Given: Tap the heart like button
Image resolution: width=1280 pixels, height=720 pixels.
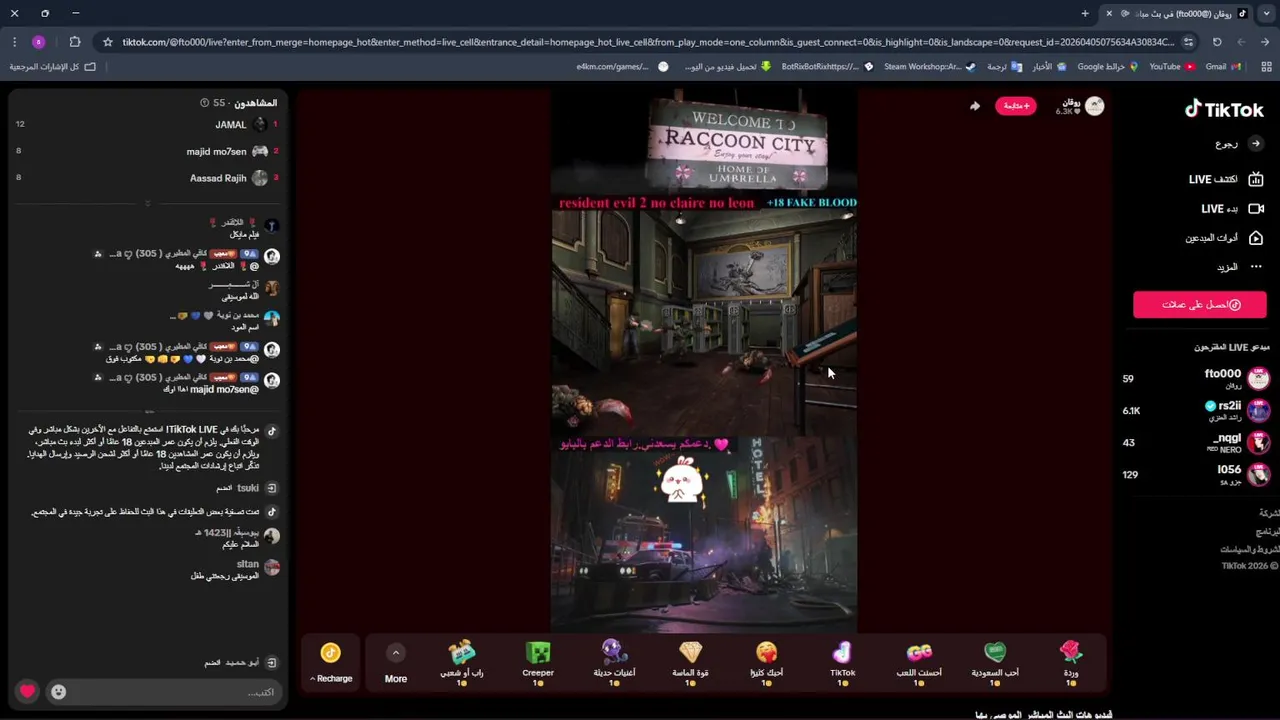Looking at the screenshot, I should [x=27, y=691].
